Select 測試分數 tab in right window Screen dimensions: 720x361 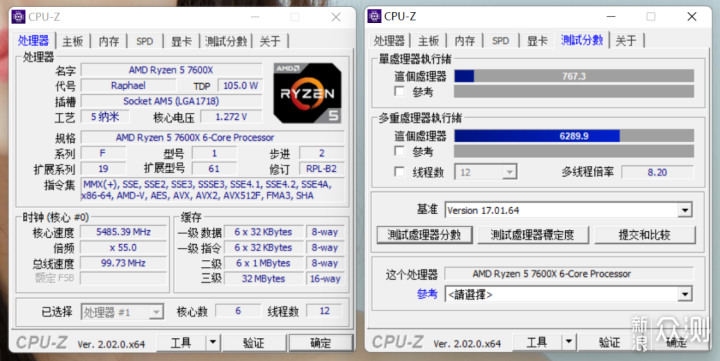click(582, 40)
